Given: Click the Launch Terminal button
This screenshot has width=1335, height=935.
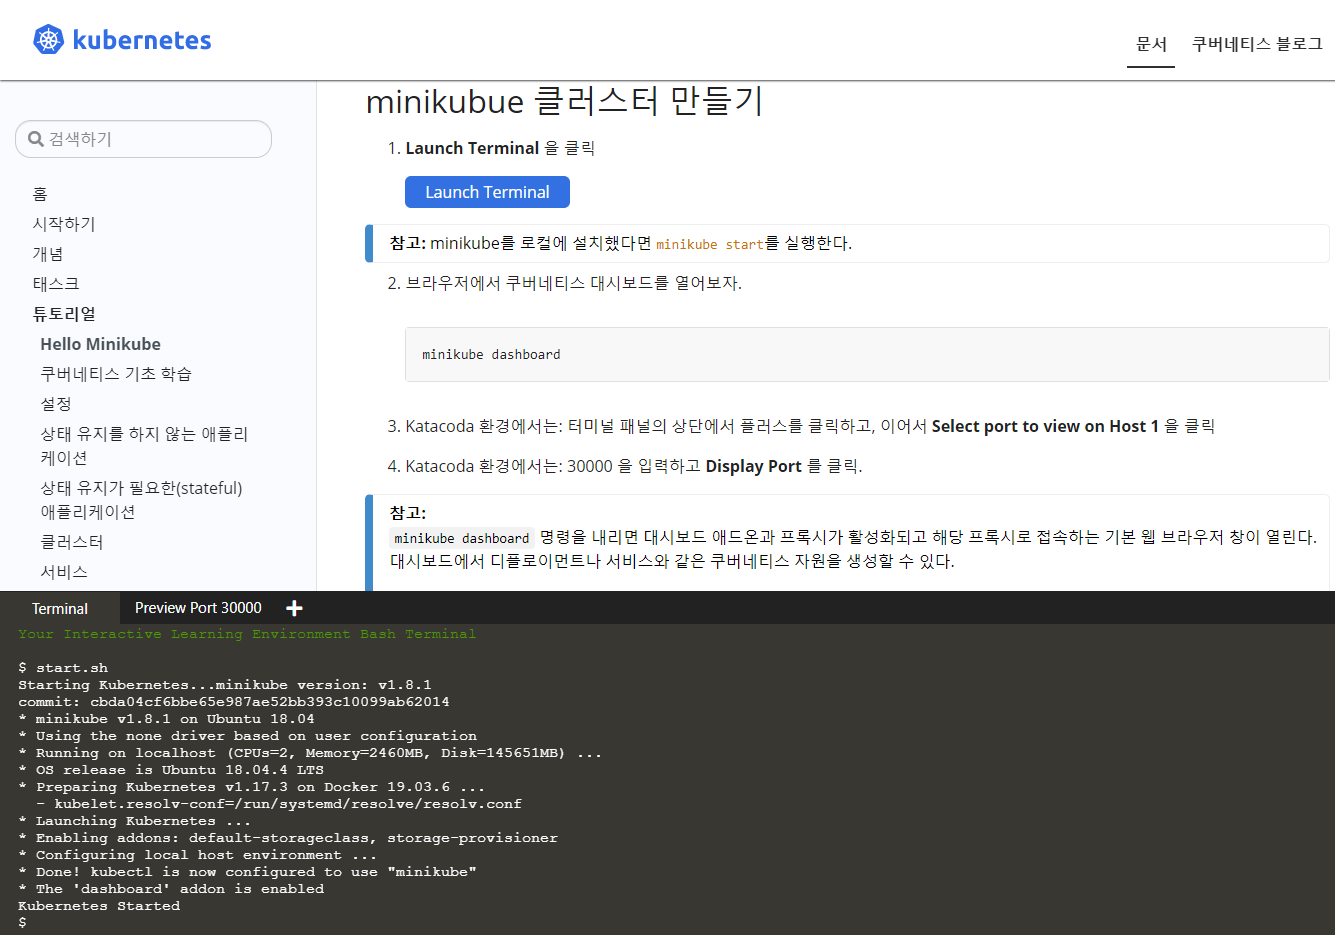Looking at the screenshot, I should pos(487,192).
